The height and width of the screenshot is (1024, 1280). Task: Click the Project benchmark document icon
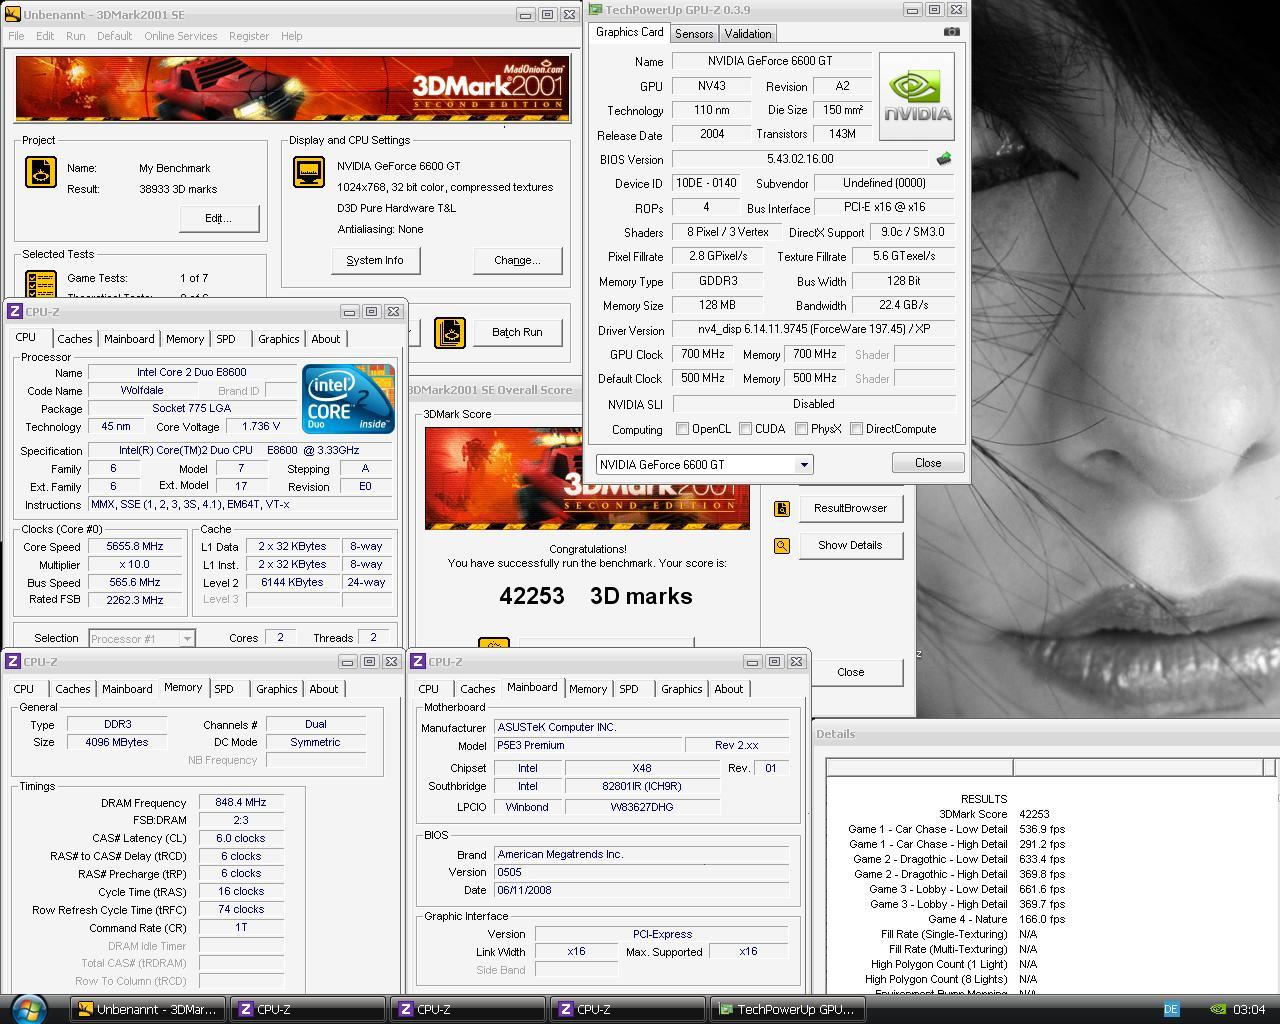point(41,172)
